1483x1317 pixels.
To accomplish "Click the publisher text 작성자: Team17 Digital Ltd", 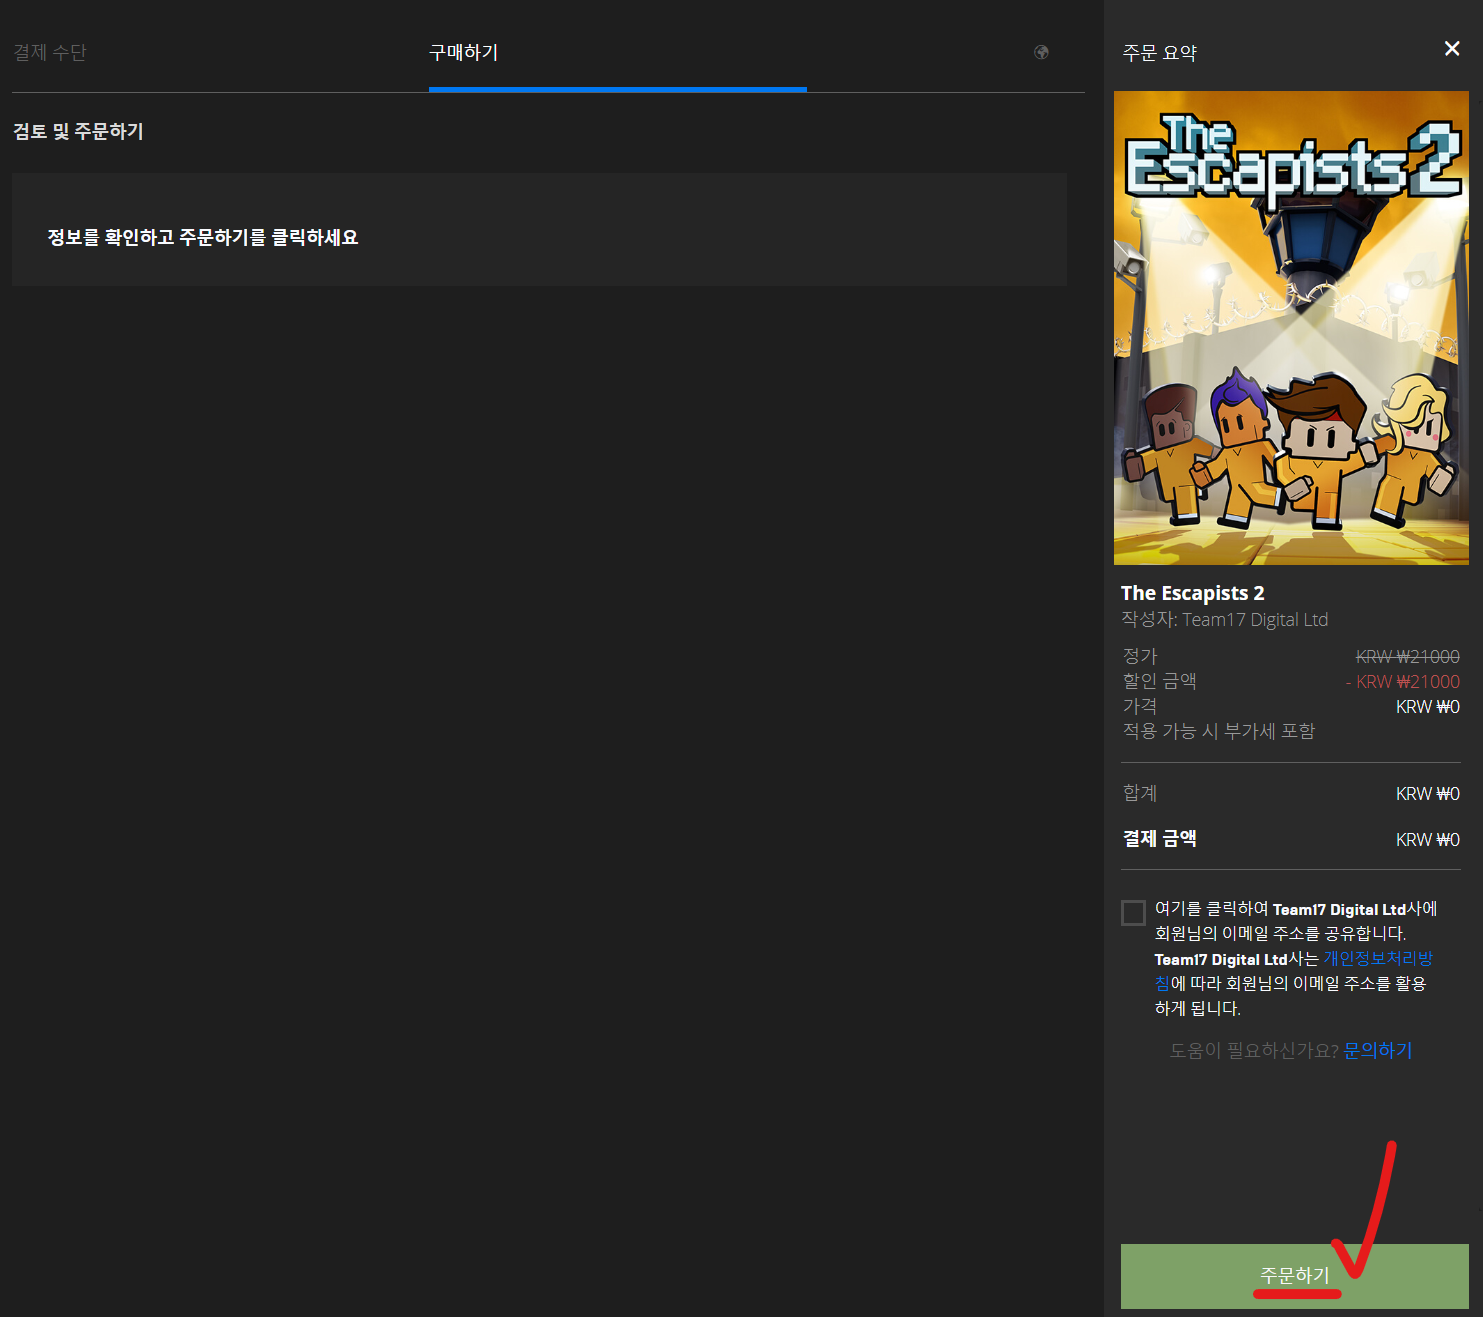I will (x=1224, y=620).
